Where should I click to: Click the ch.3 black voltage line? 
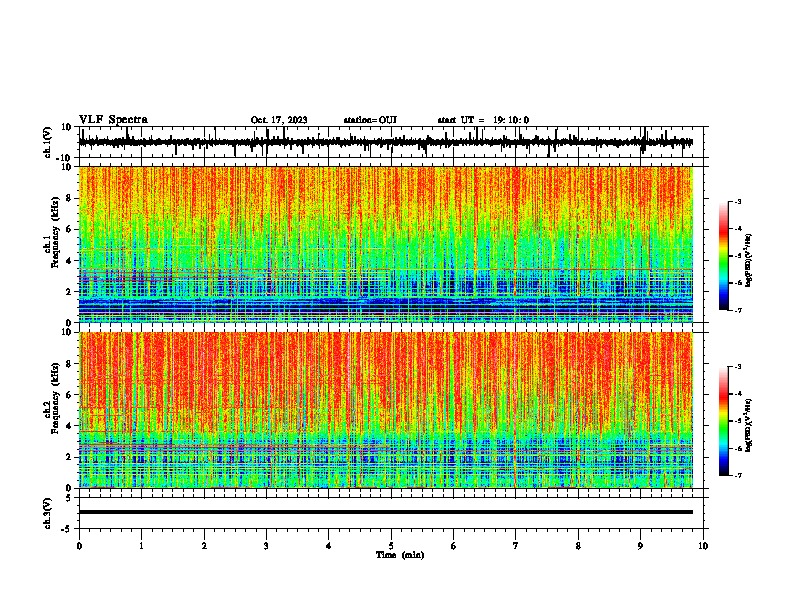[385, 512]
